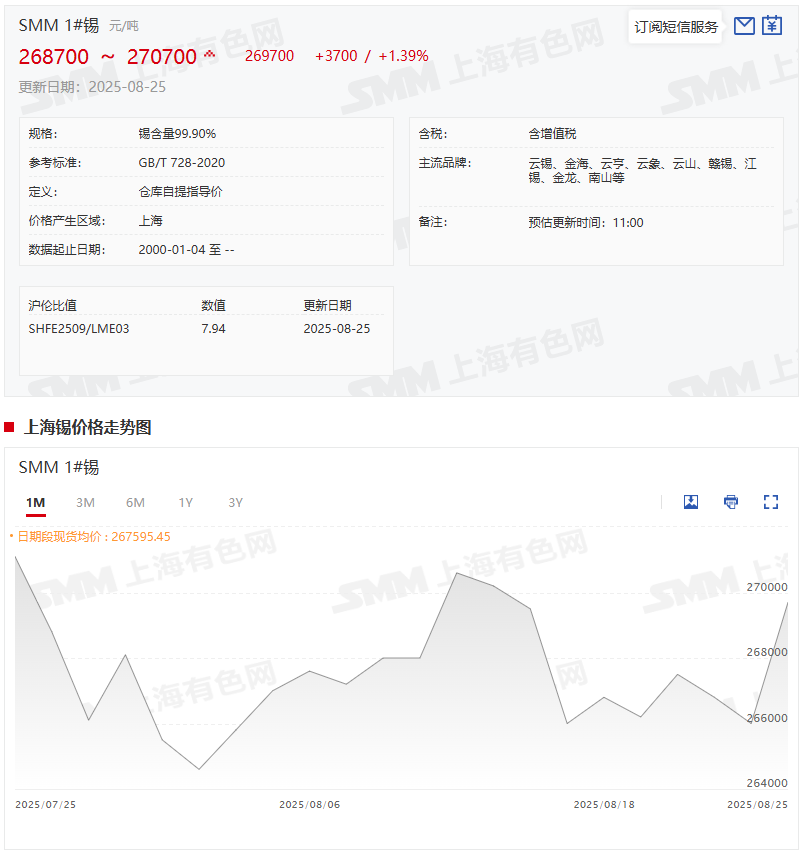Screen dimensions: 807x855
Task: Click the 2025/08/06 x-axis date label
Action: click(x=309, y=805)
